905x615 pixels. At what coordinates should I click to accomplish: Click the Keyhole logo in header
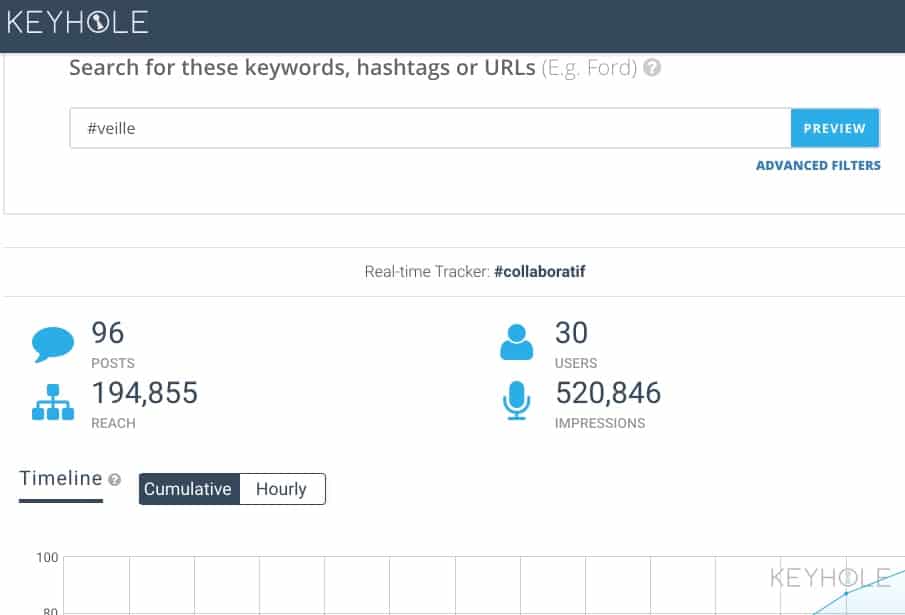[x=78, y=22]
